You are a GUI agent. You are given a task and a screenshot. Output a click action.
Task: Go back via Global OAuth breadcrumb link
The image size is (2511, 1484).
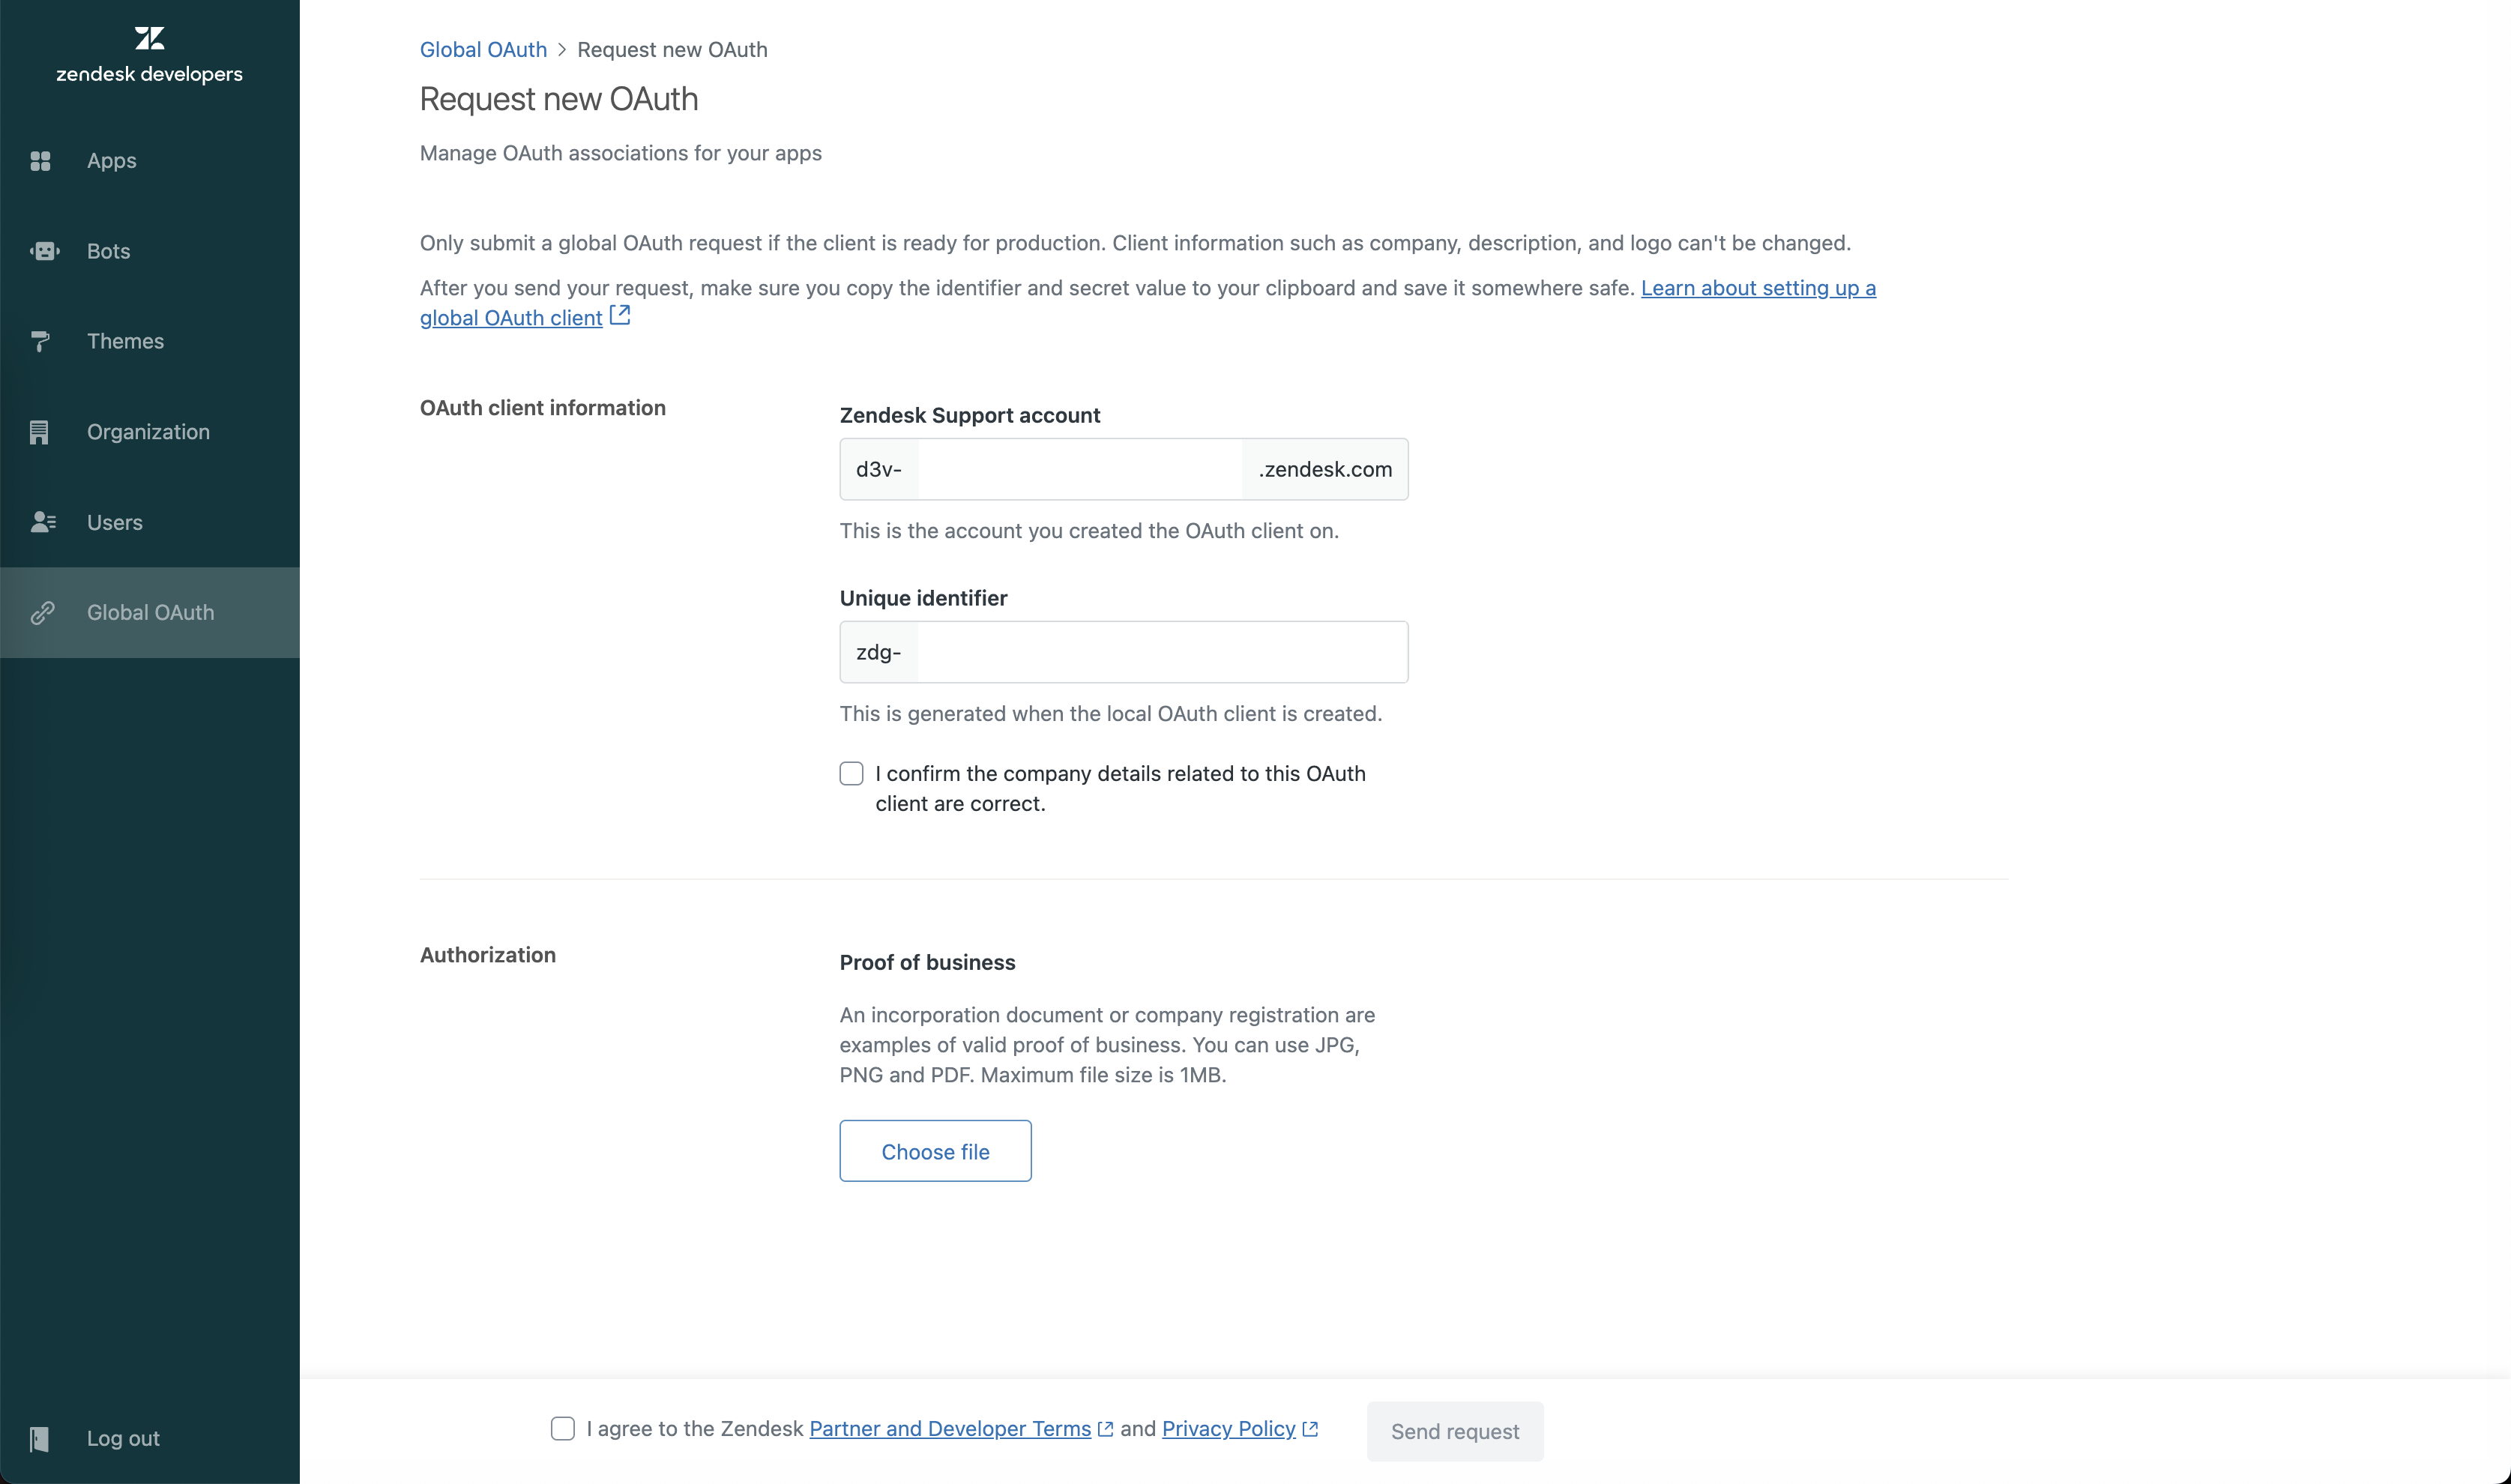coord(483,50)
